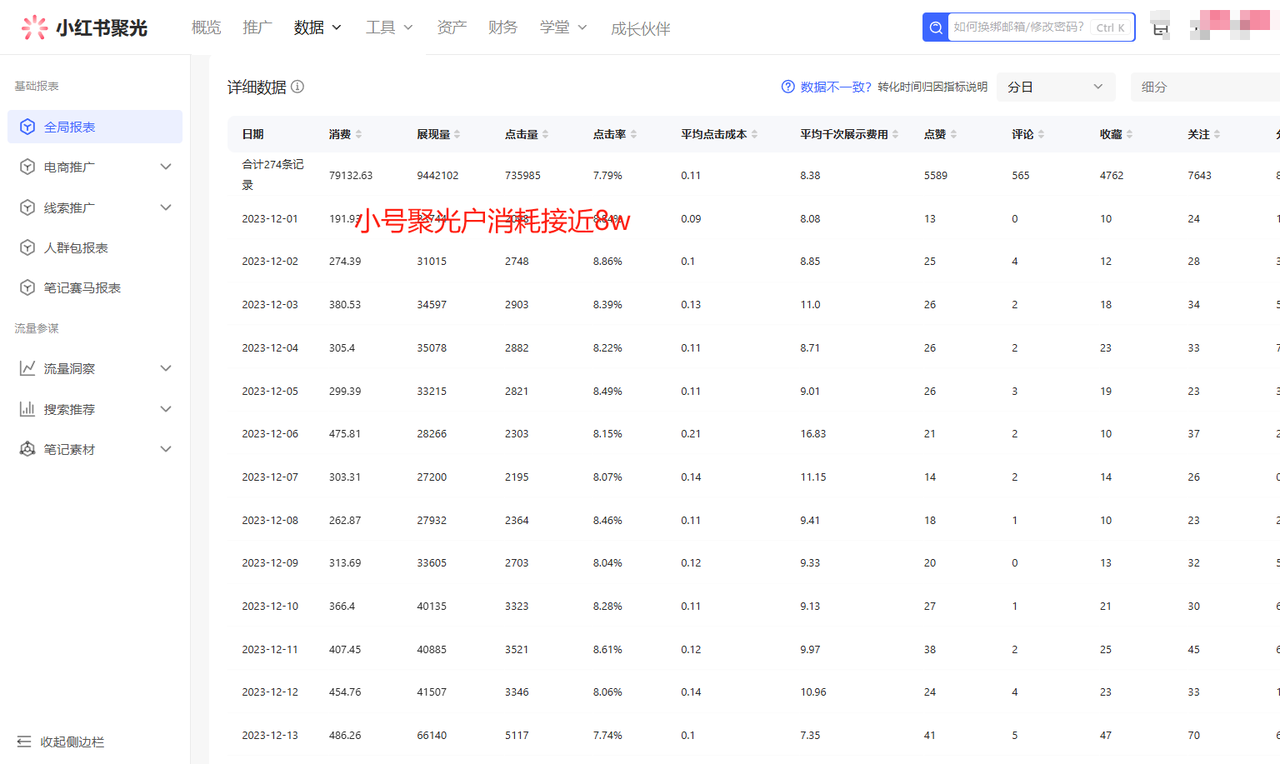Select the 搜索推荐 bar-chart icon

(28, 408)
